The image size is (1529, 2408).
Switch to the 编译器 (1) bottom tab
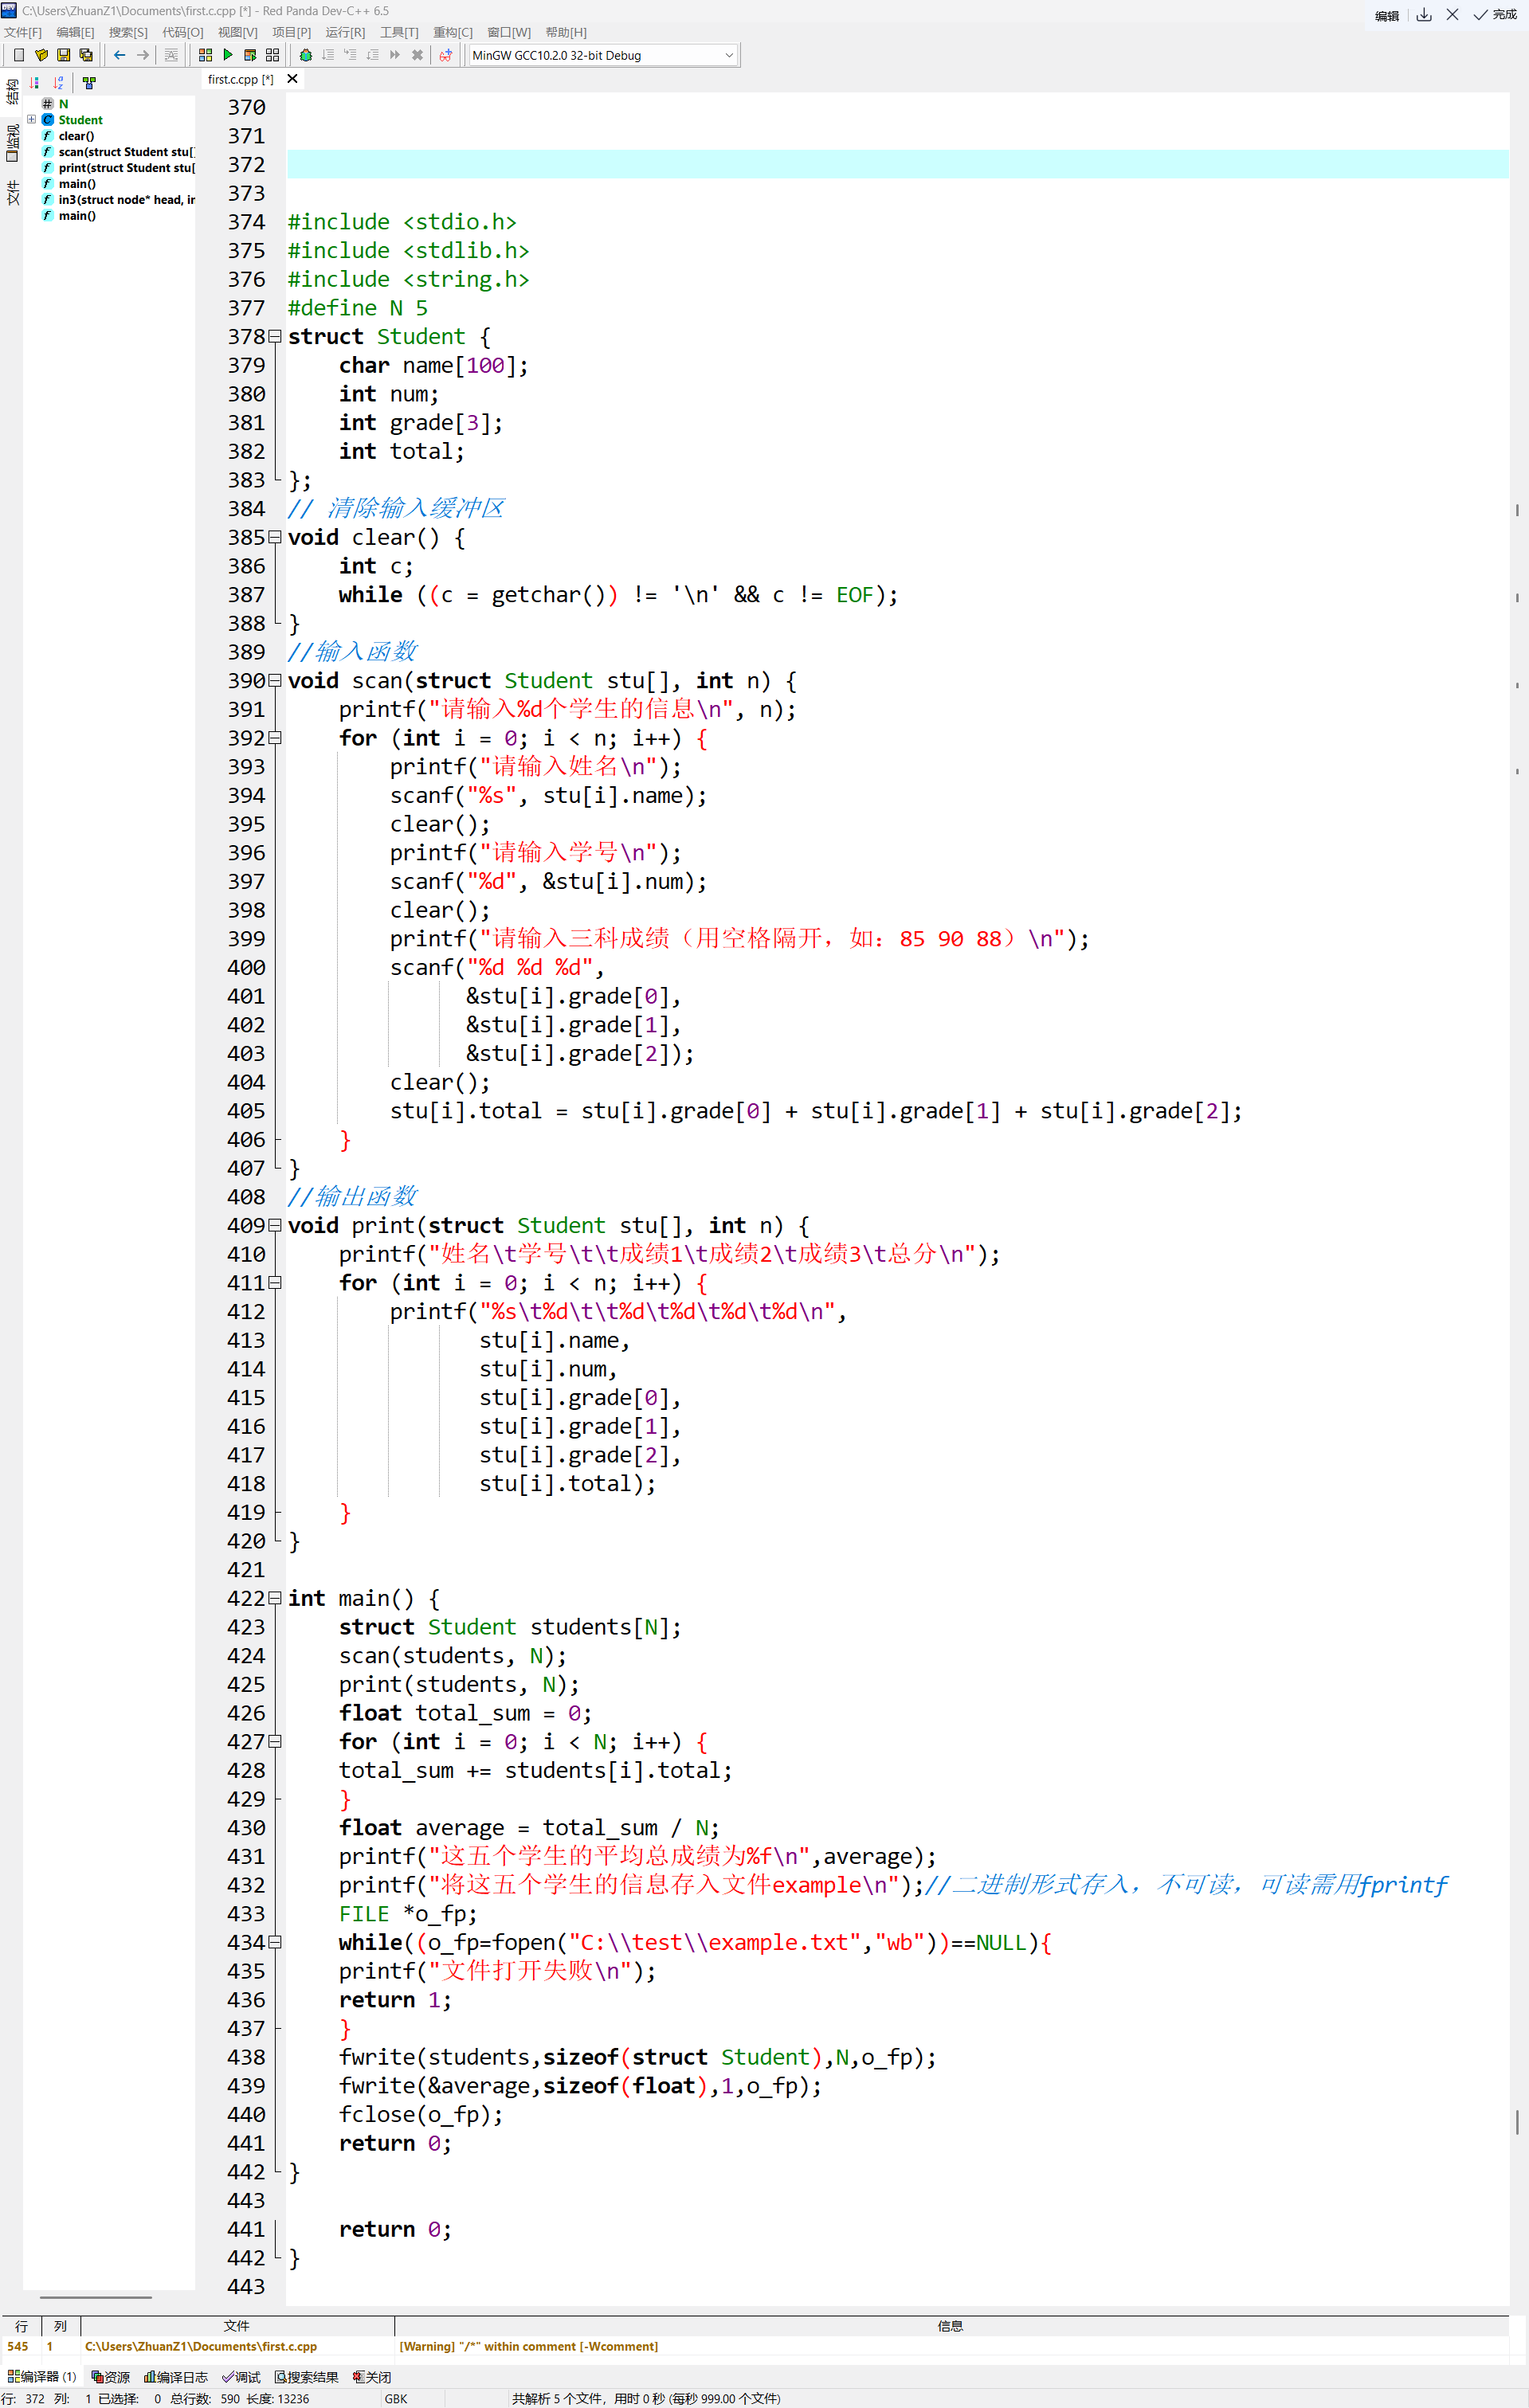point(42,2377)
